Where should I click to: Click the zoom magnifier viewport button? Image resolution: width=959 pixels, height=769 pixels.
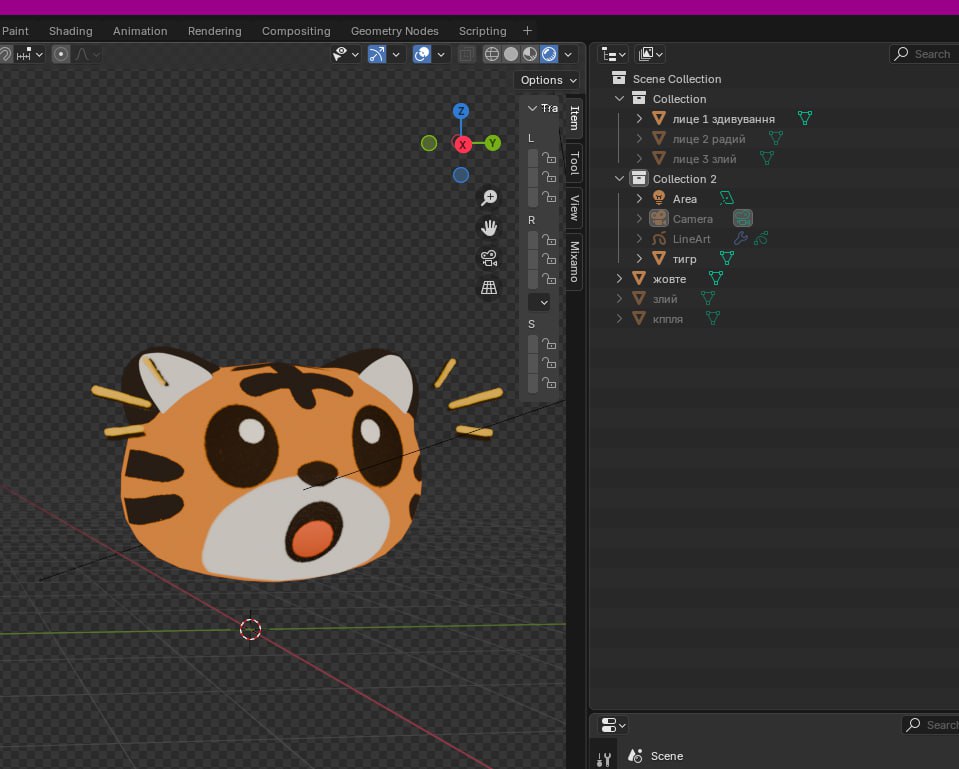(x=489, y=198)
